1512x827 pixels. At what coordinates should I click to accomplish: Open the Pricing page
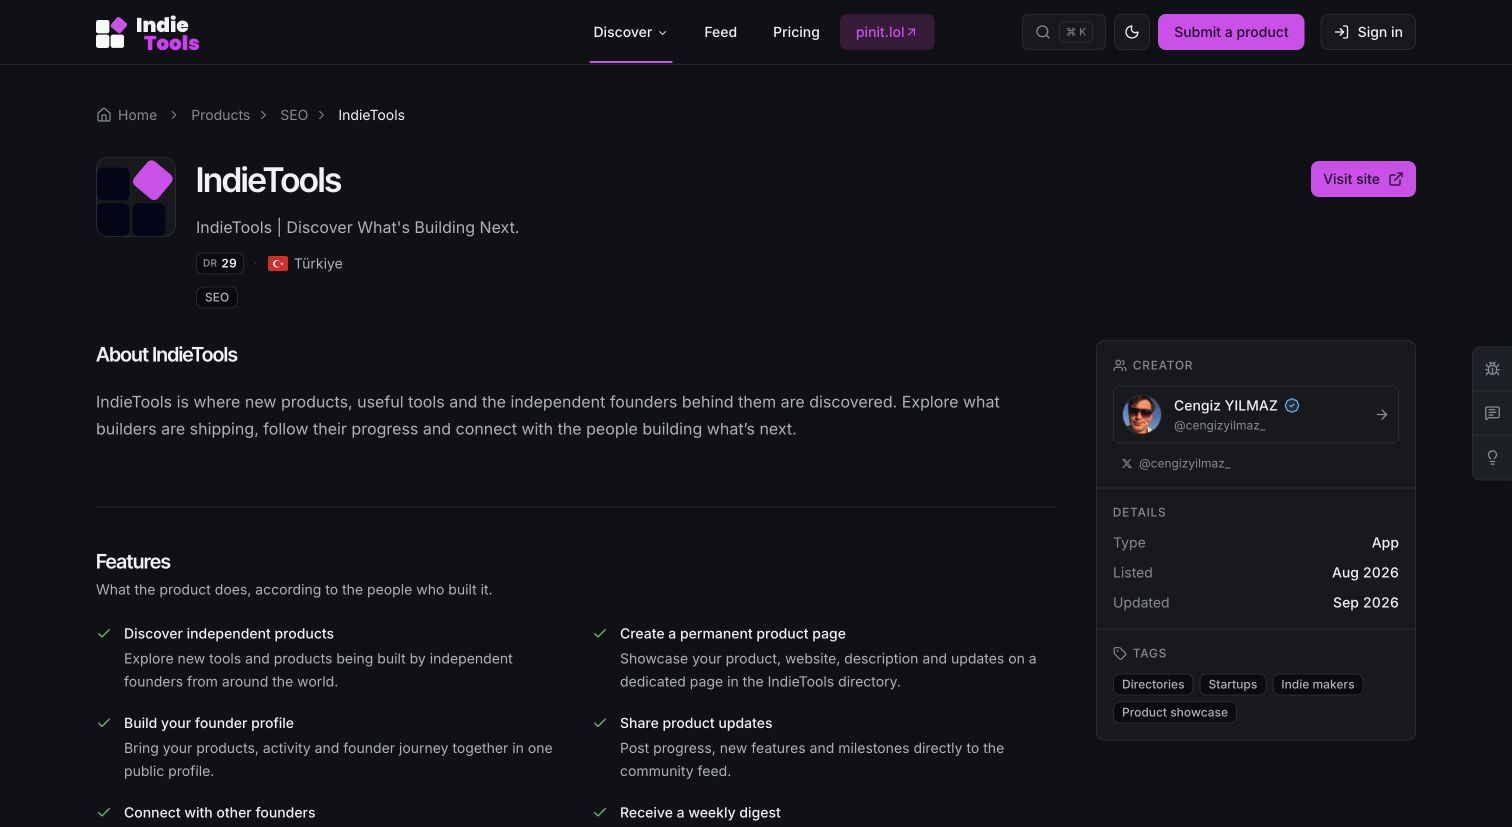click(x=796, y=32)
